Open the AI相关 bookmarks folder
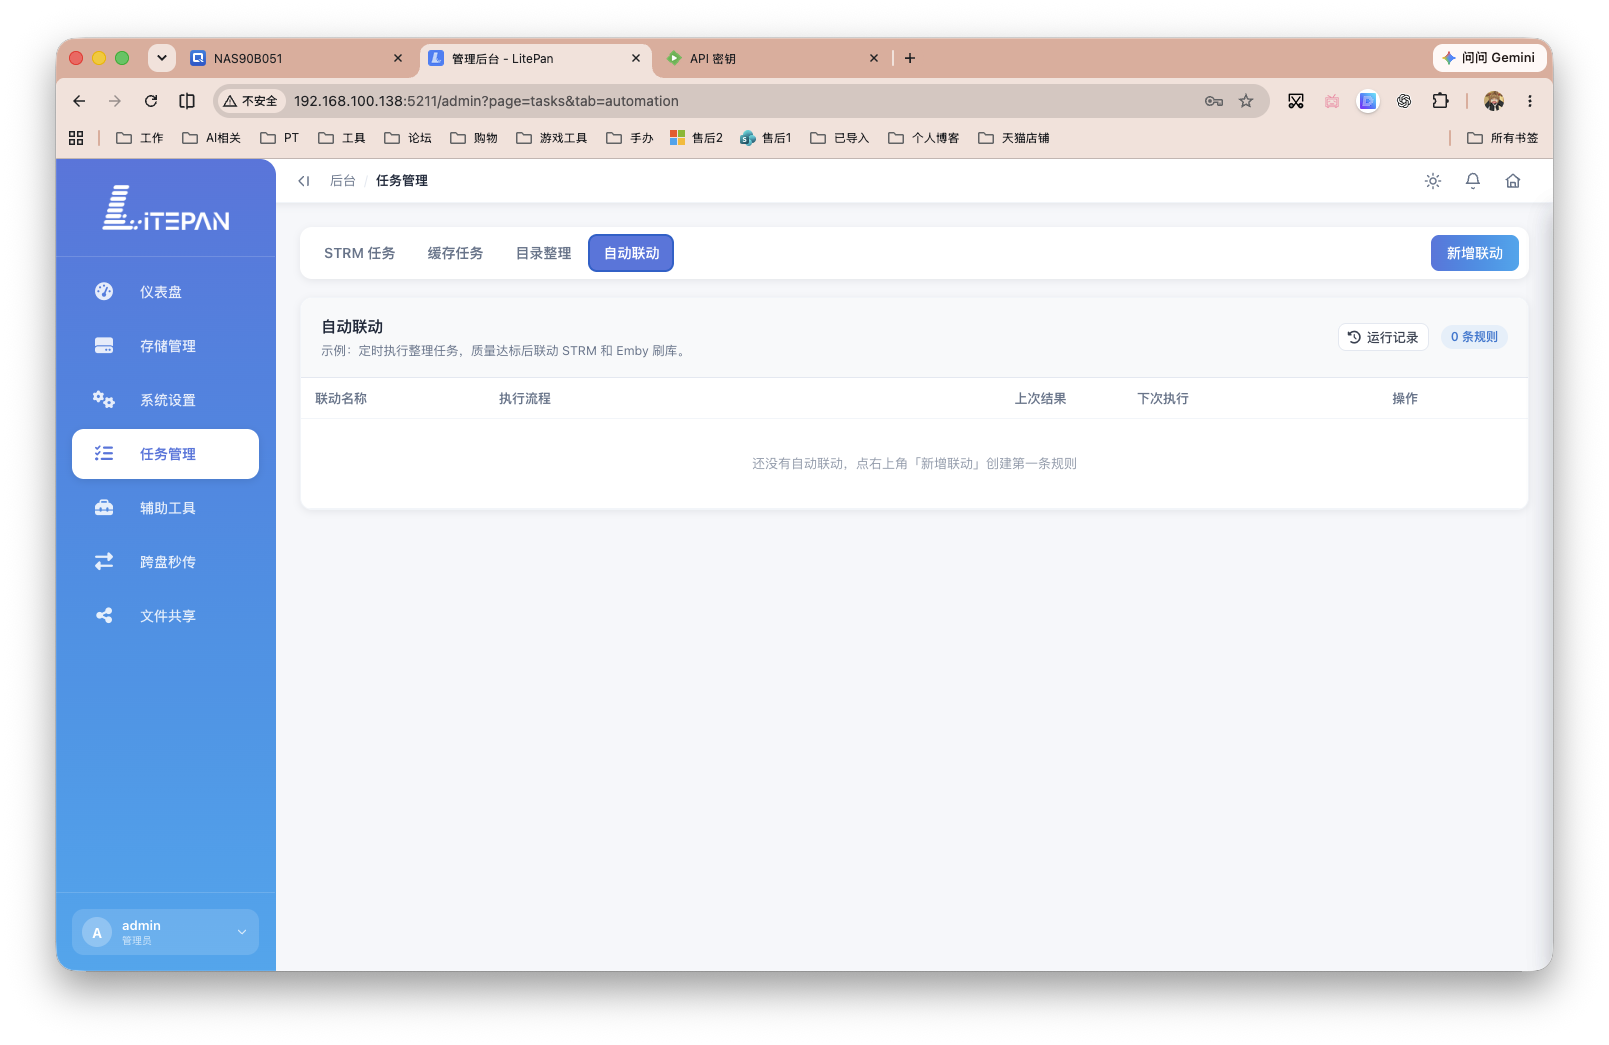This screenshot has height=1045, width=1609. click(211, 138)
